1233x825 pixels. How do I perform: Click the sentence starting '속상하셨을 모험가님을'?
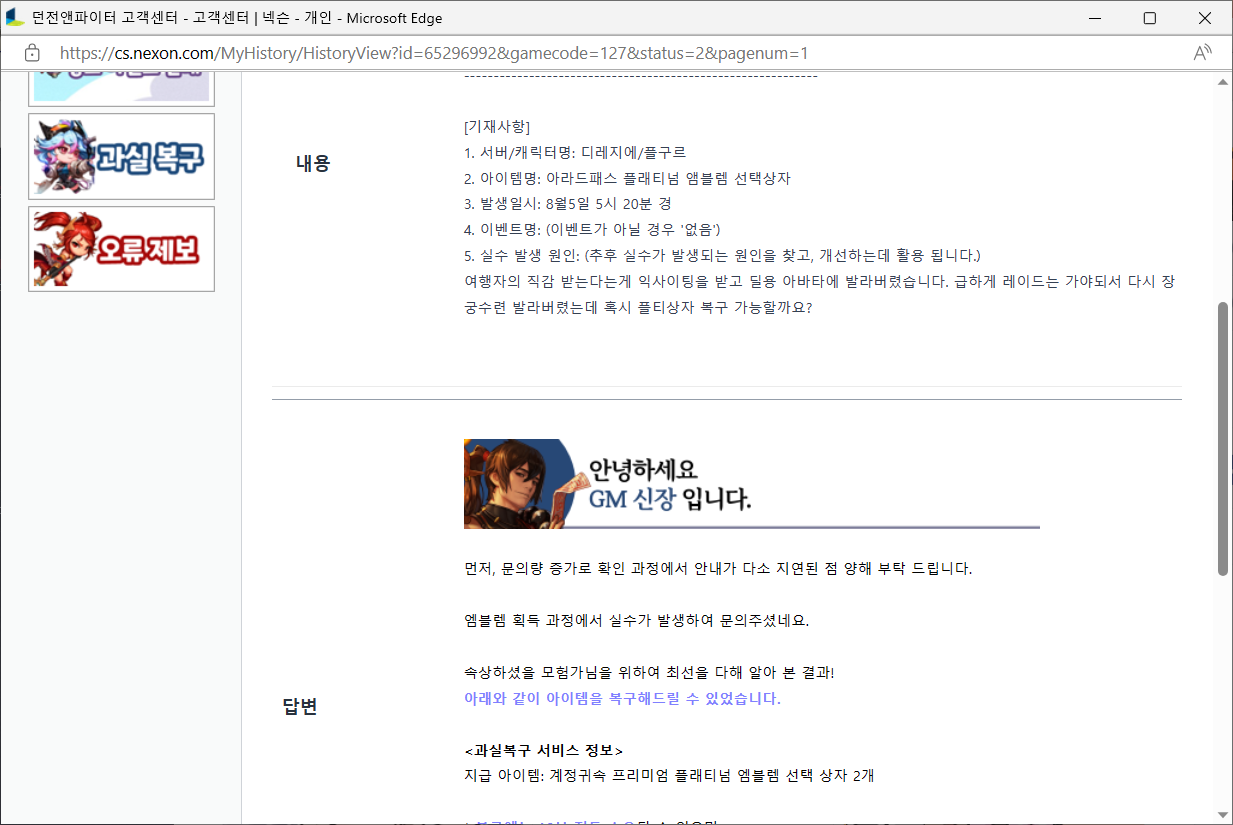pyautogui.click(x=649, y=673)
